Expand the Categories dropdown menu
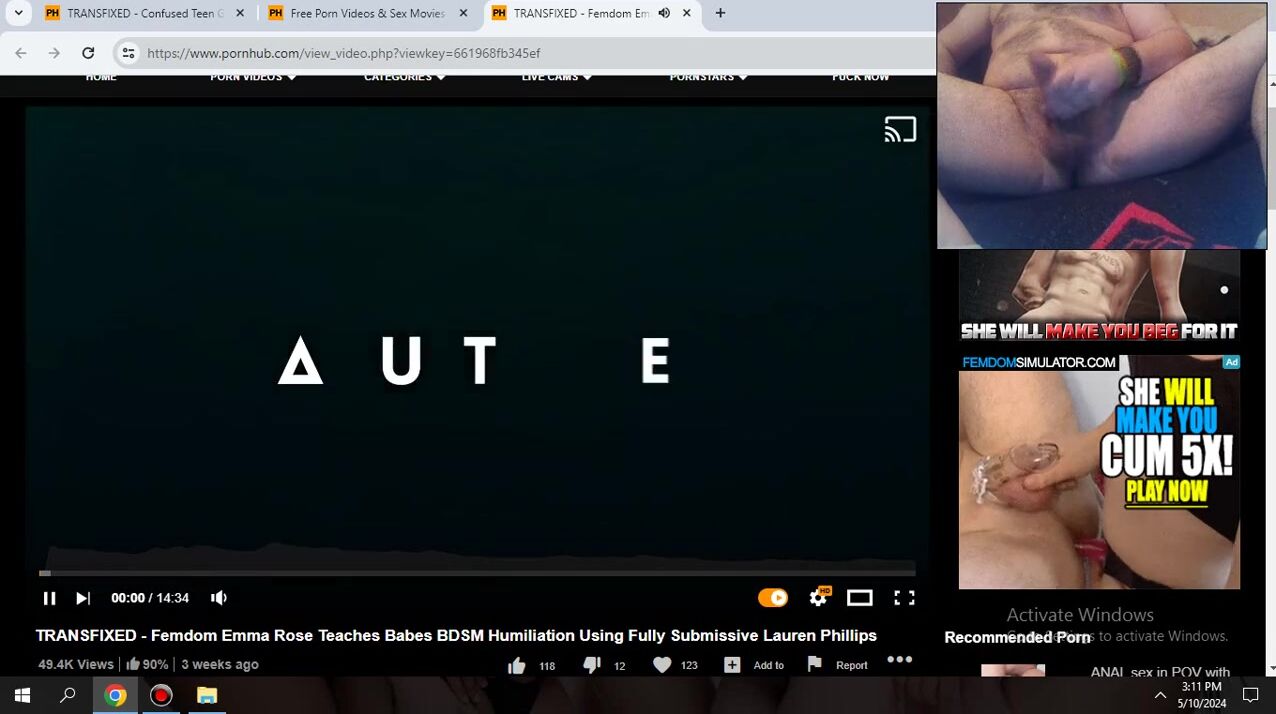 click(404, 77)
